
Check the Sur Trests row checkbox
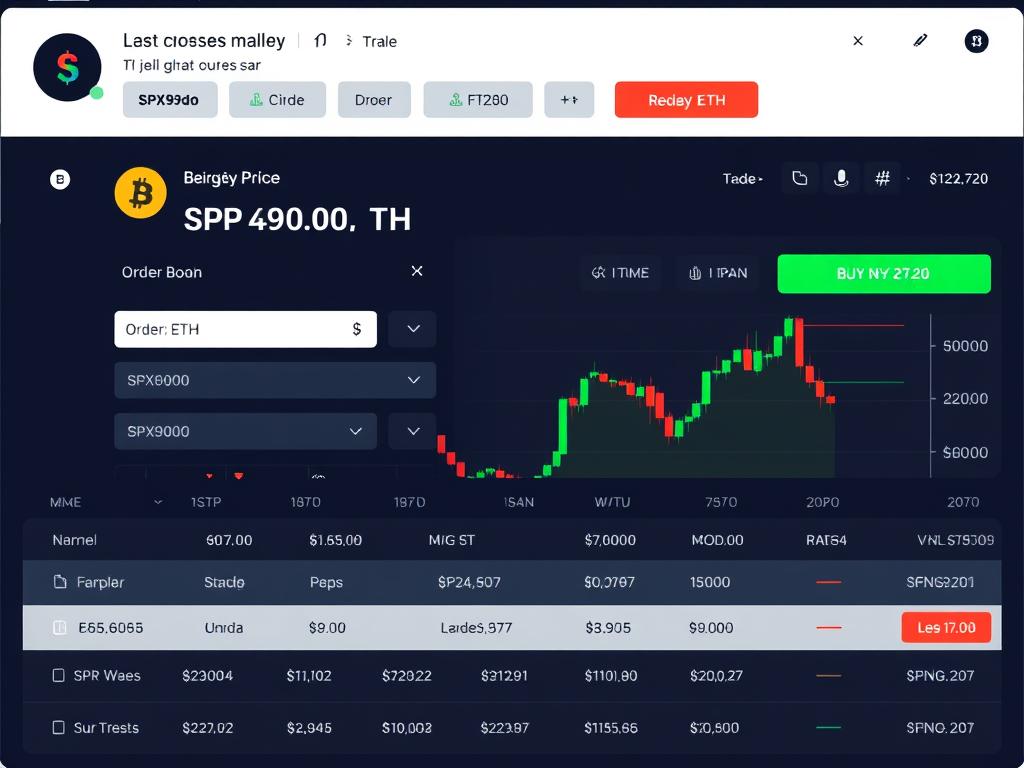tap(59, 728)
